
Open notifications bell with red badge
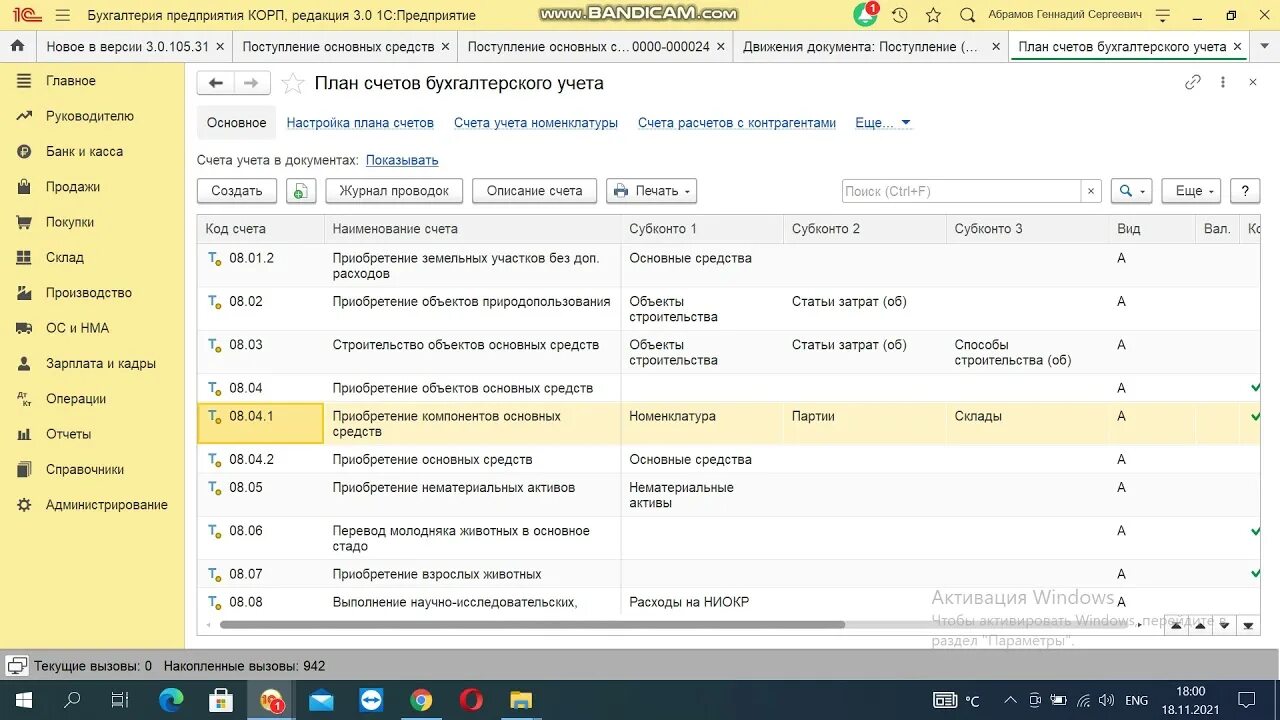[x=866, y=15]
